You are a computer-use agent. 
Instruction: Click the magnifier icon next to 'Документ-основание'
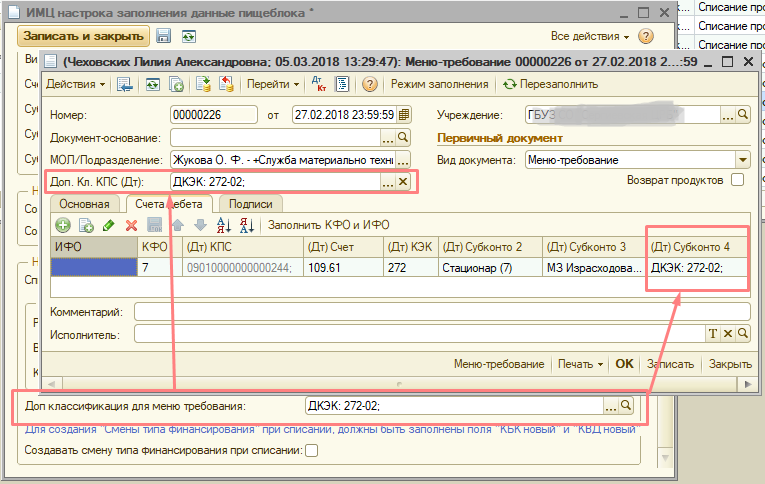[404, 137]
